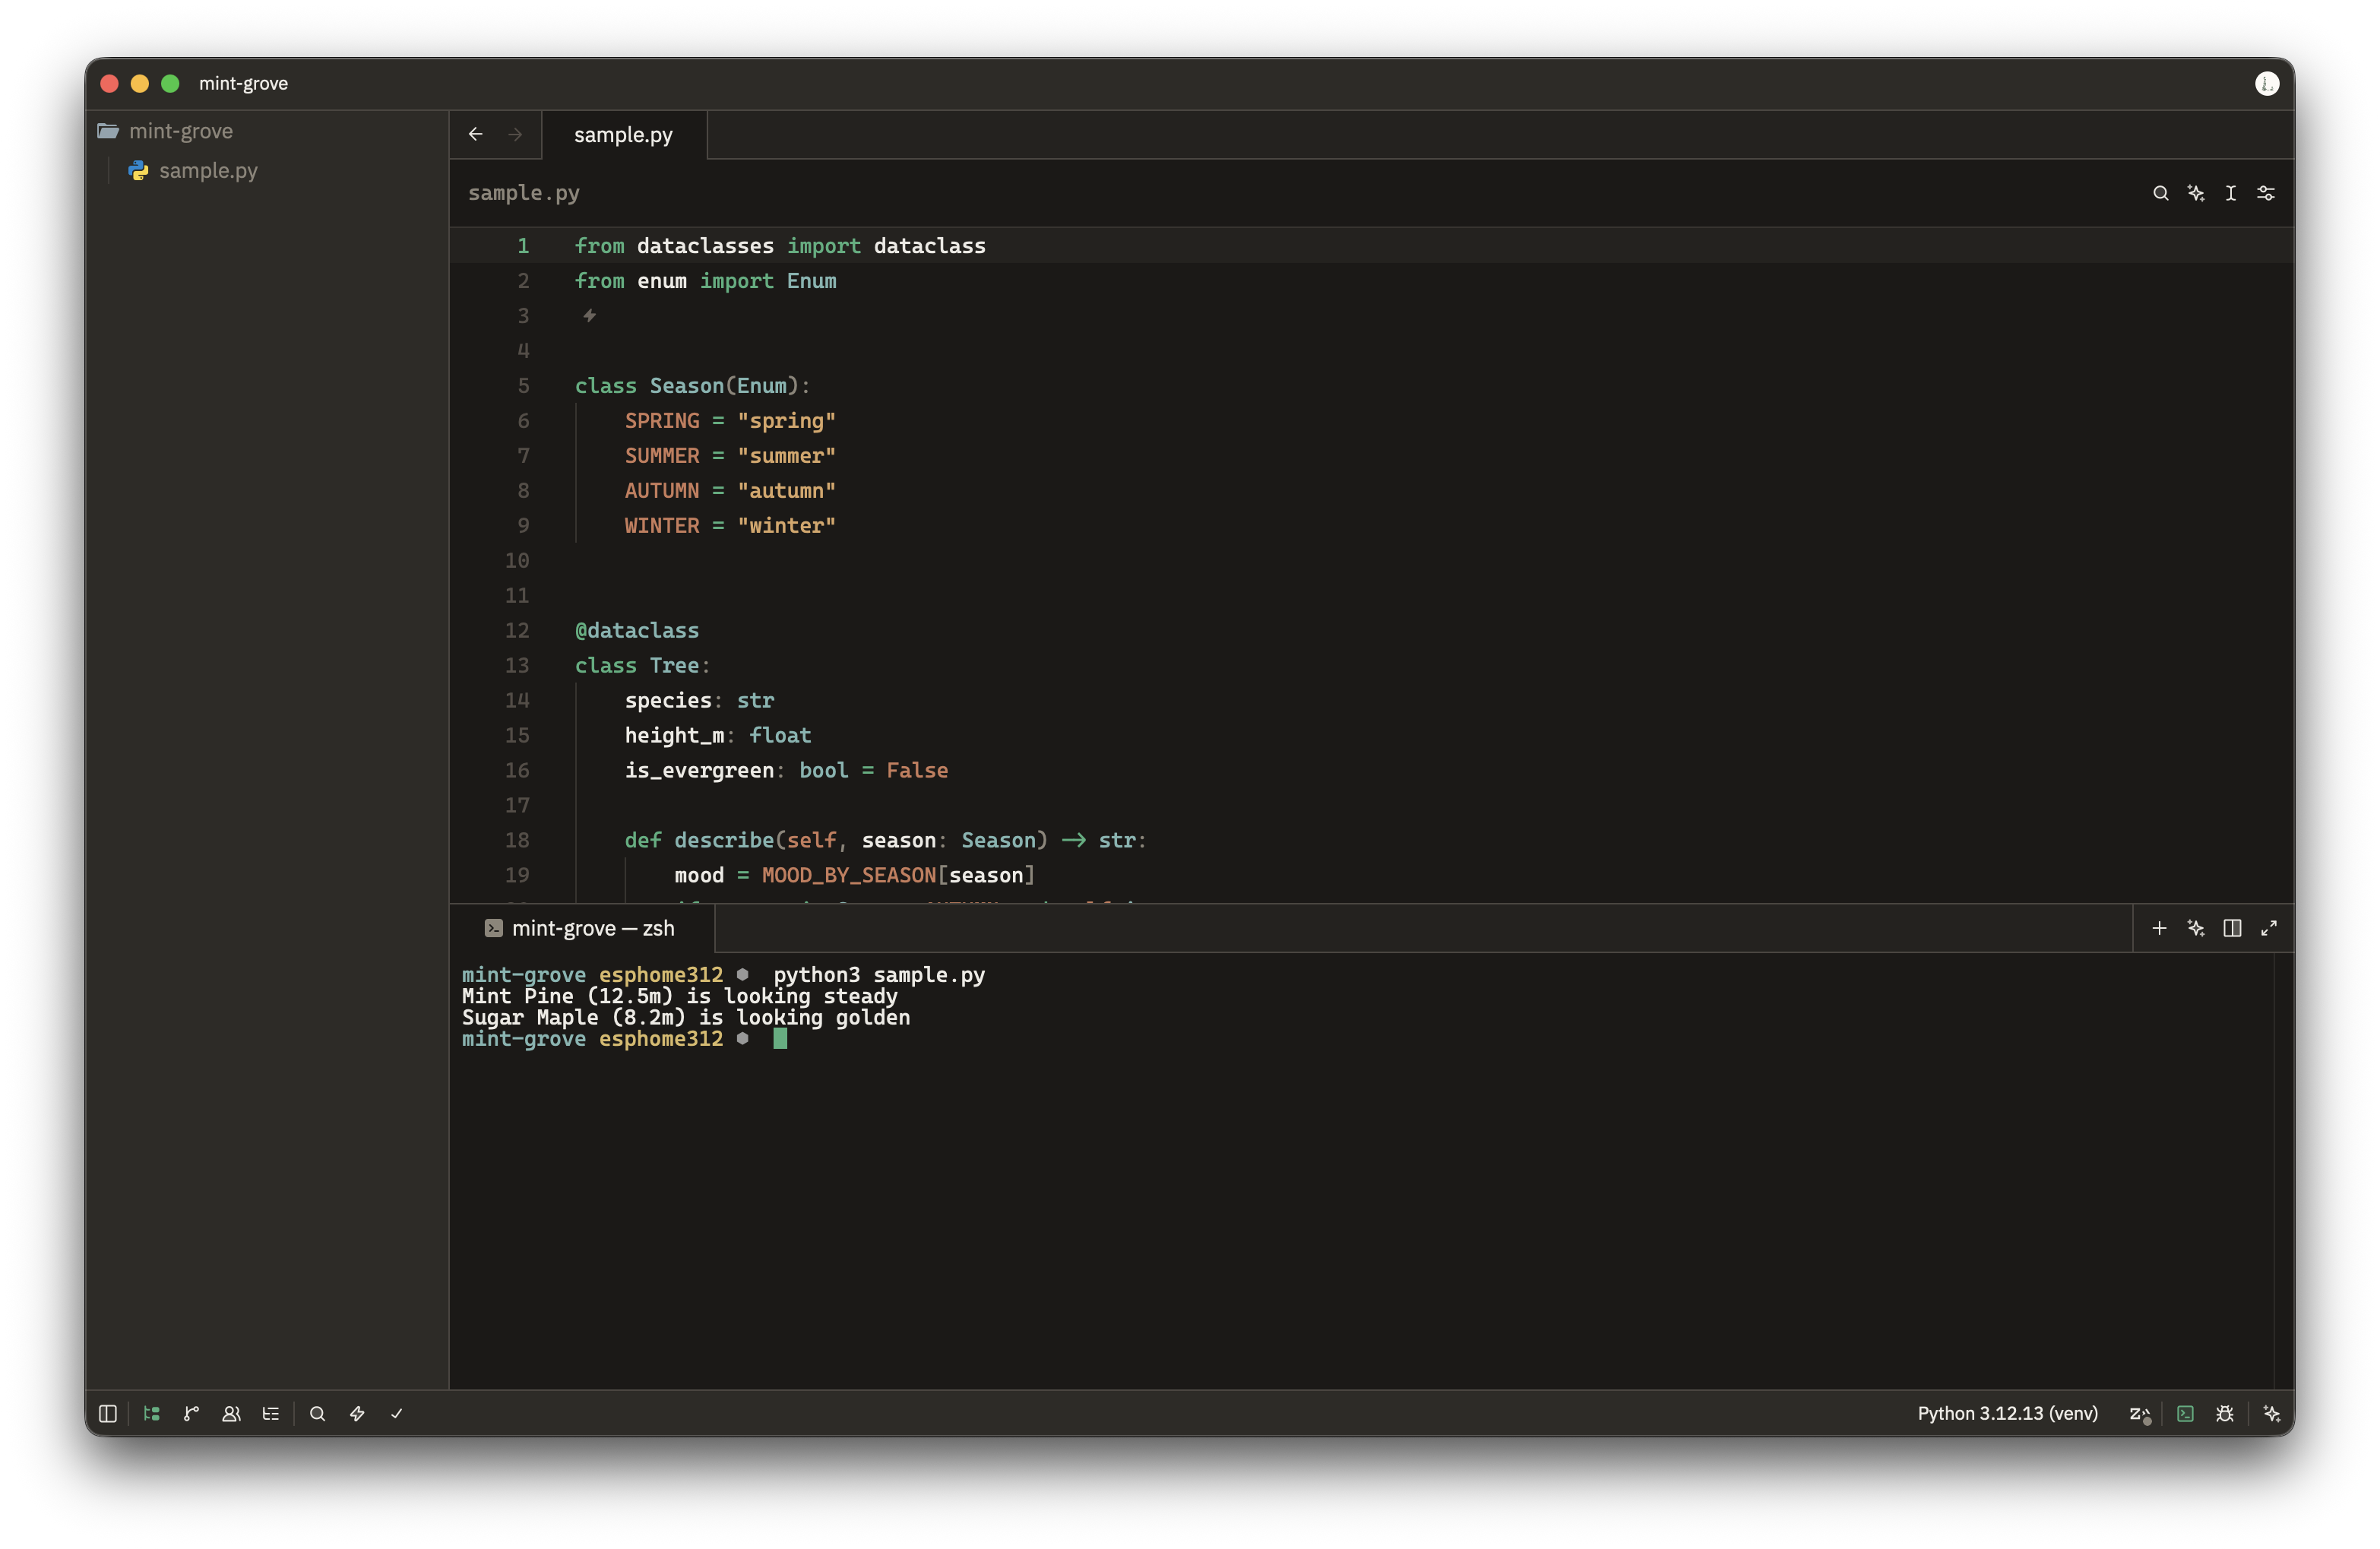
Task: Open editor controls settings menu
Action: [2266, 193]
